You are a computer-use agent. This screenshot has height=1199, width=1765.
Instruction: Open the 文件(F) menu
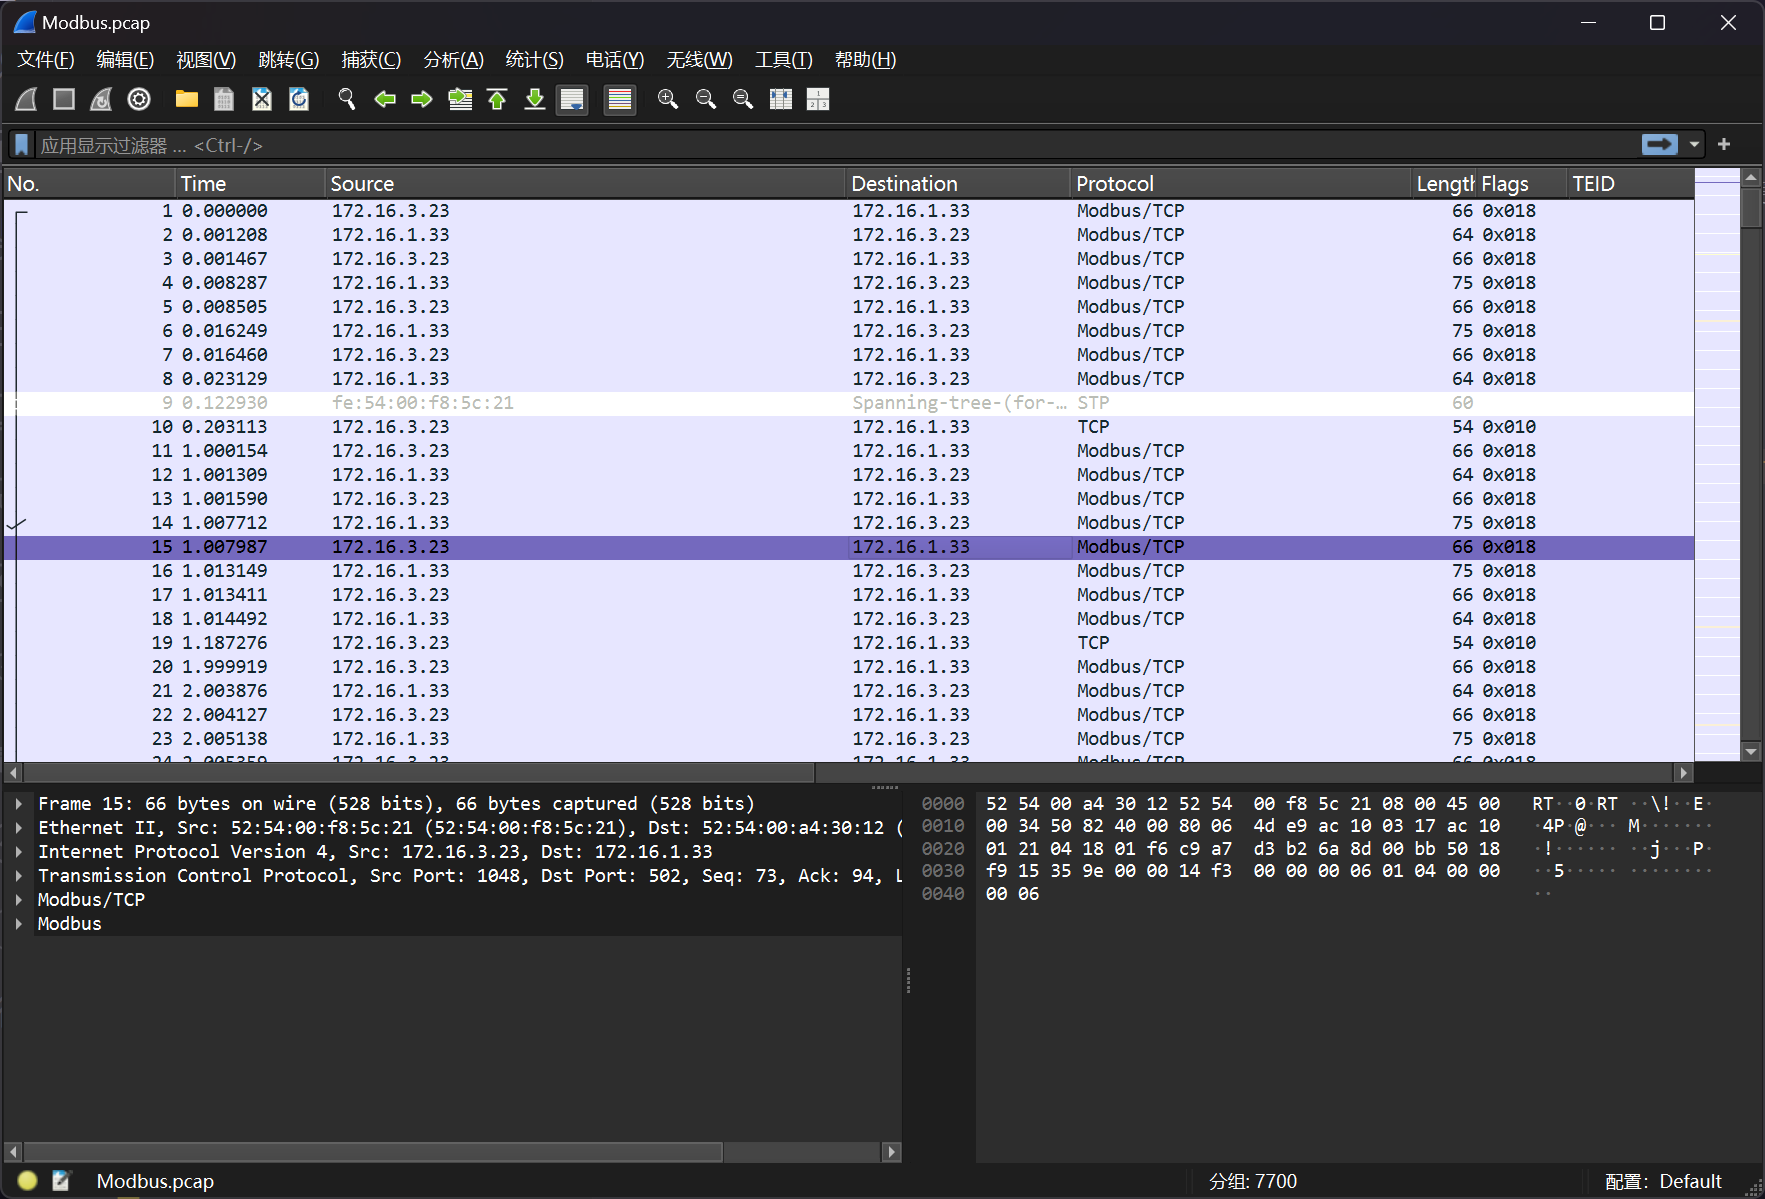pyautogui.click(x=46, y=60)
